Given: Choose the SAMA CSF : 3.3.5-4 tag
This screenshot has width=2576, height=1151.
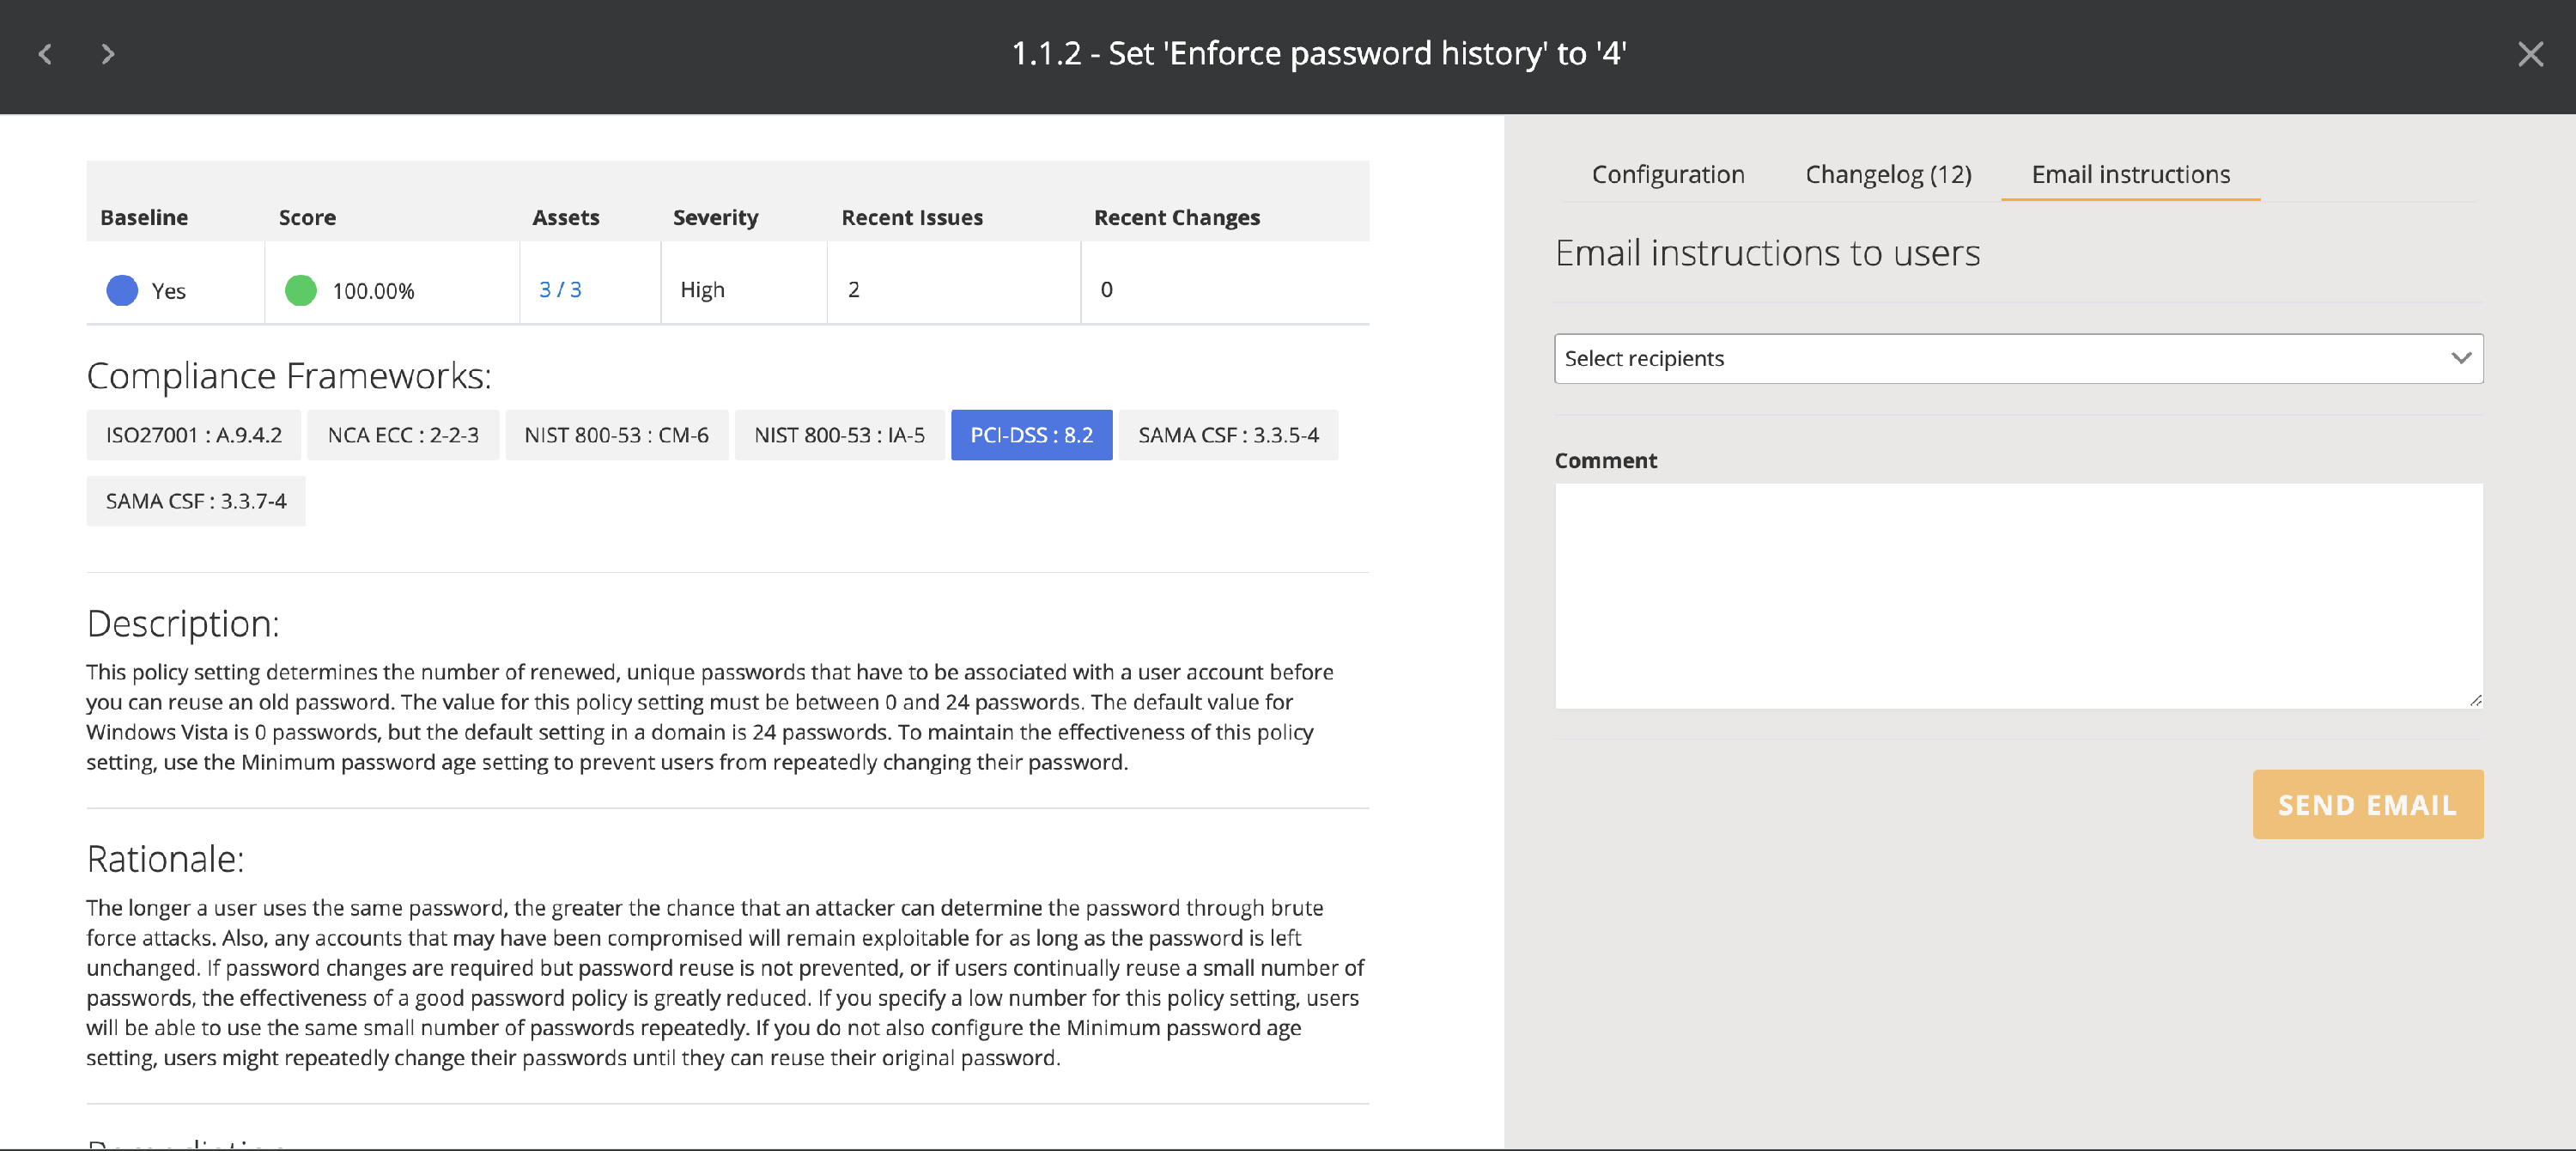Looking at the screenshot, I should [1228, 435].
